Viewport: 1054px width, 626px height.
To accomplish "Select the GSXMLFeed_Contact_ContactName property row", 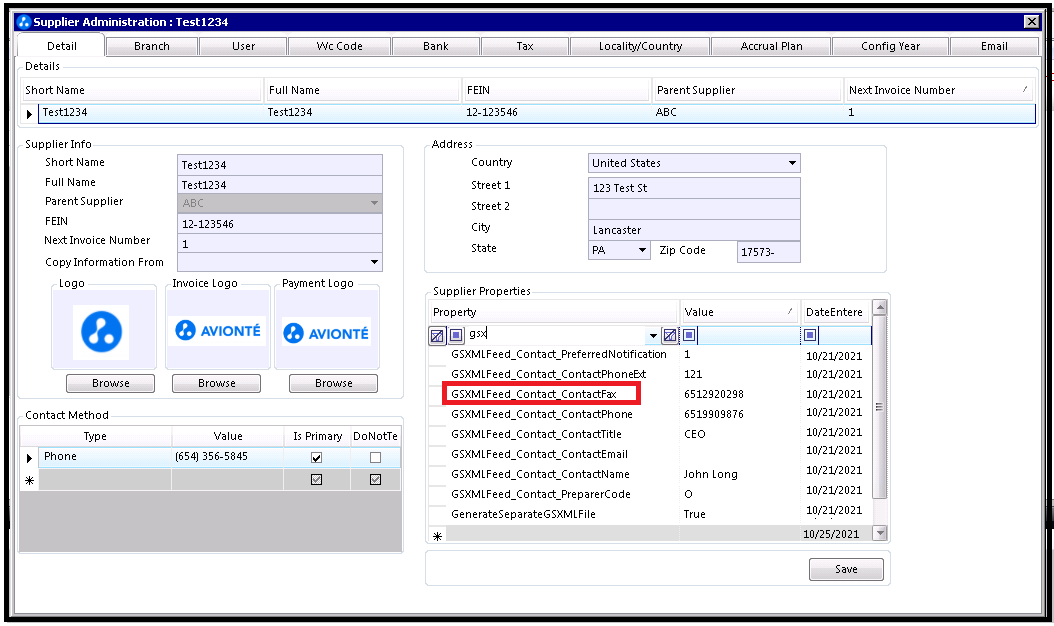I will pyautogui.click(x=650, y=474).
